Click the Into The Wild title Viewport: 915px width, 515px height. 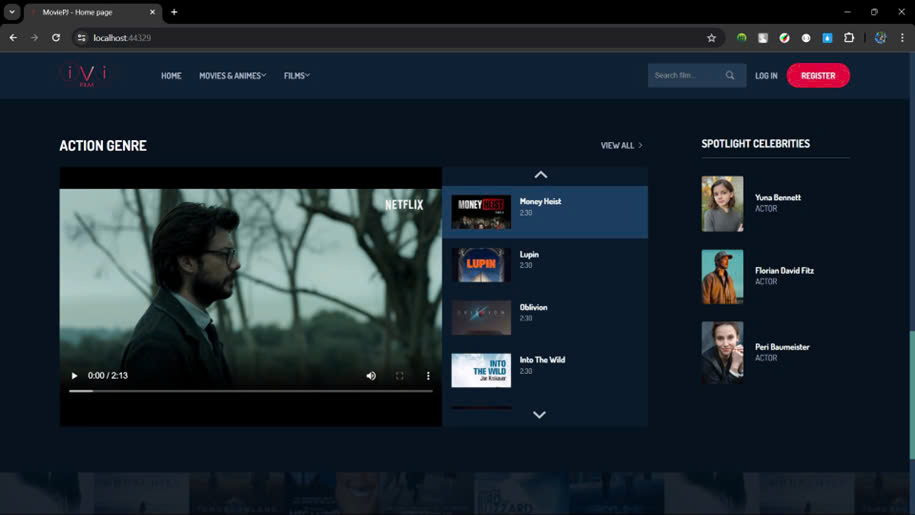(542, 360)
